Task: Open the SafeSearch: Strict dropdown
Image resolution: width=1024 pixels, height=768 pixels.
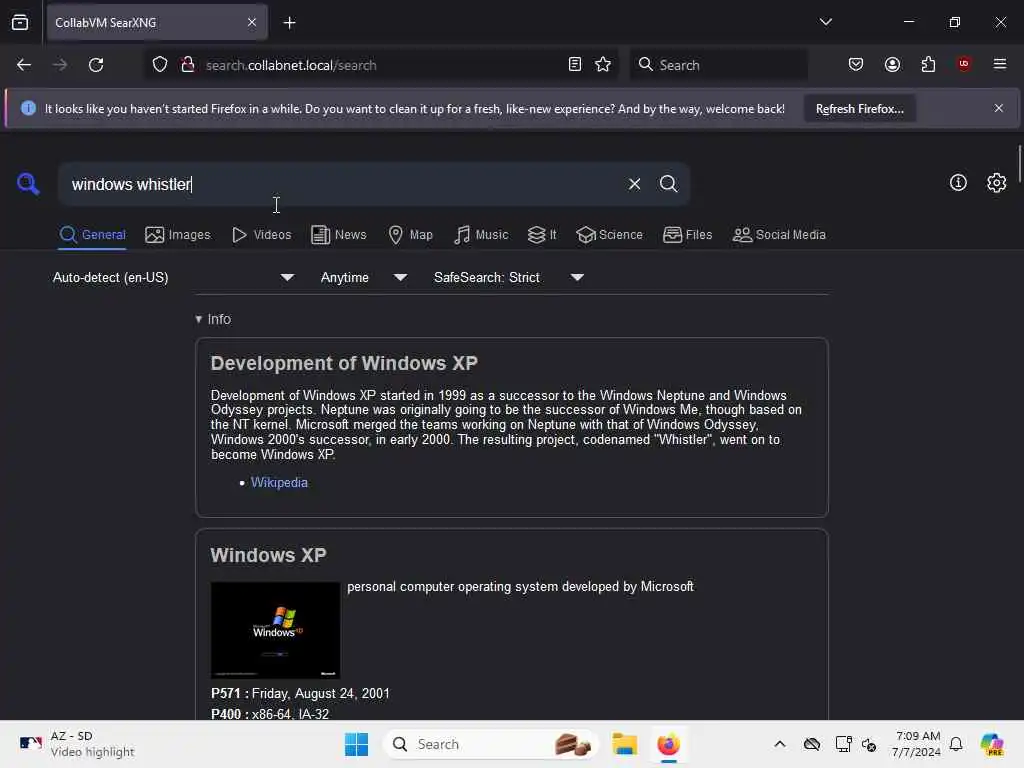Action: [x=509, y=278]
